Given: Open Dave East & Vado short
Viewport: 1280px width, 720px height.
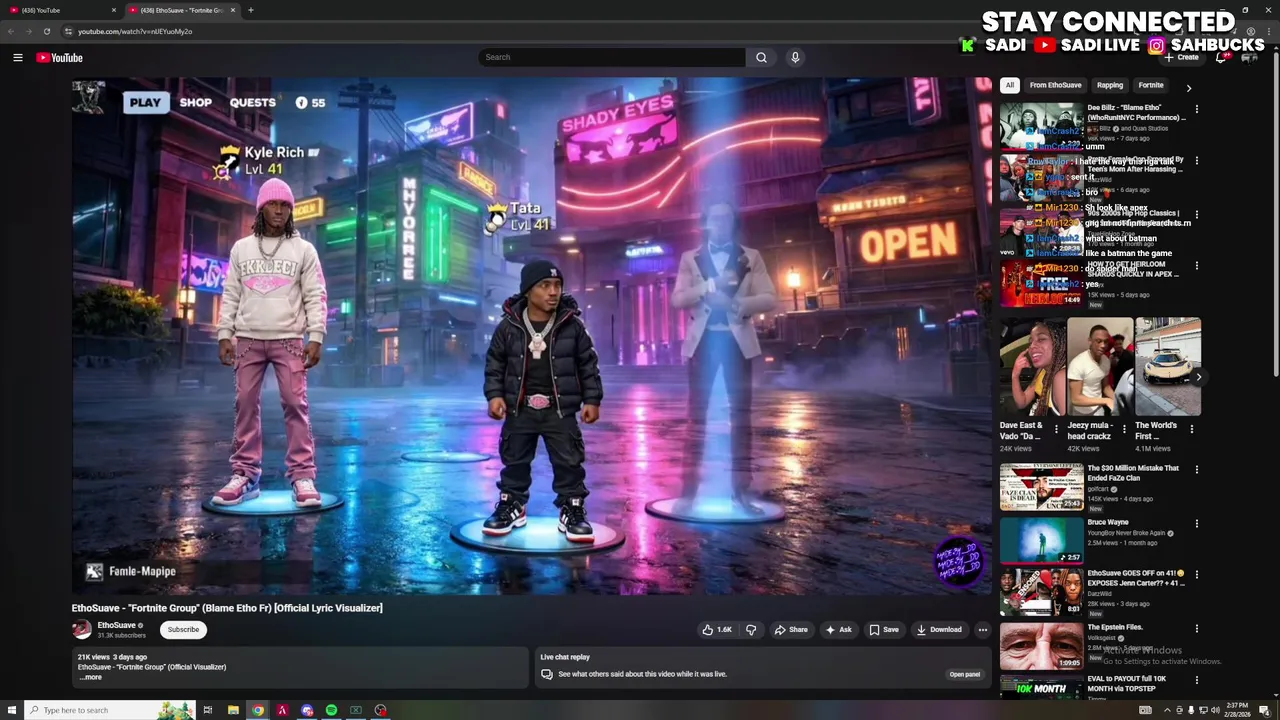Looking at the screenshot, I should pos(1032,366).
